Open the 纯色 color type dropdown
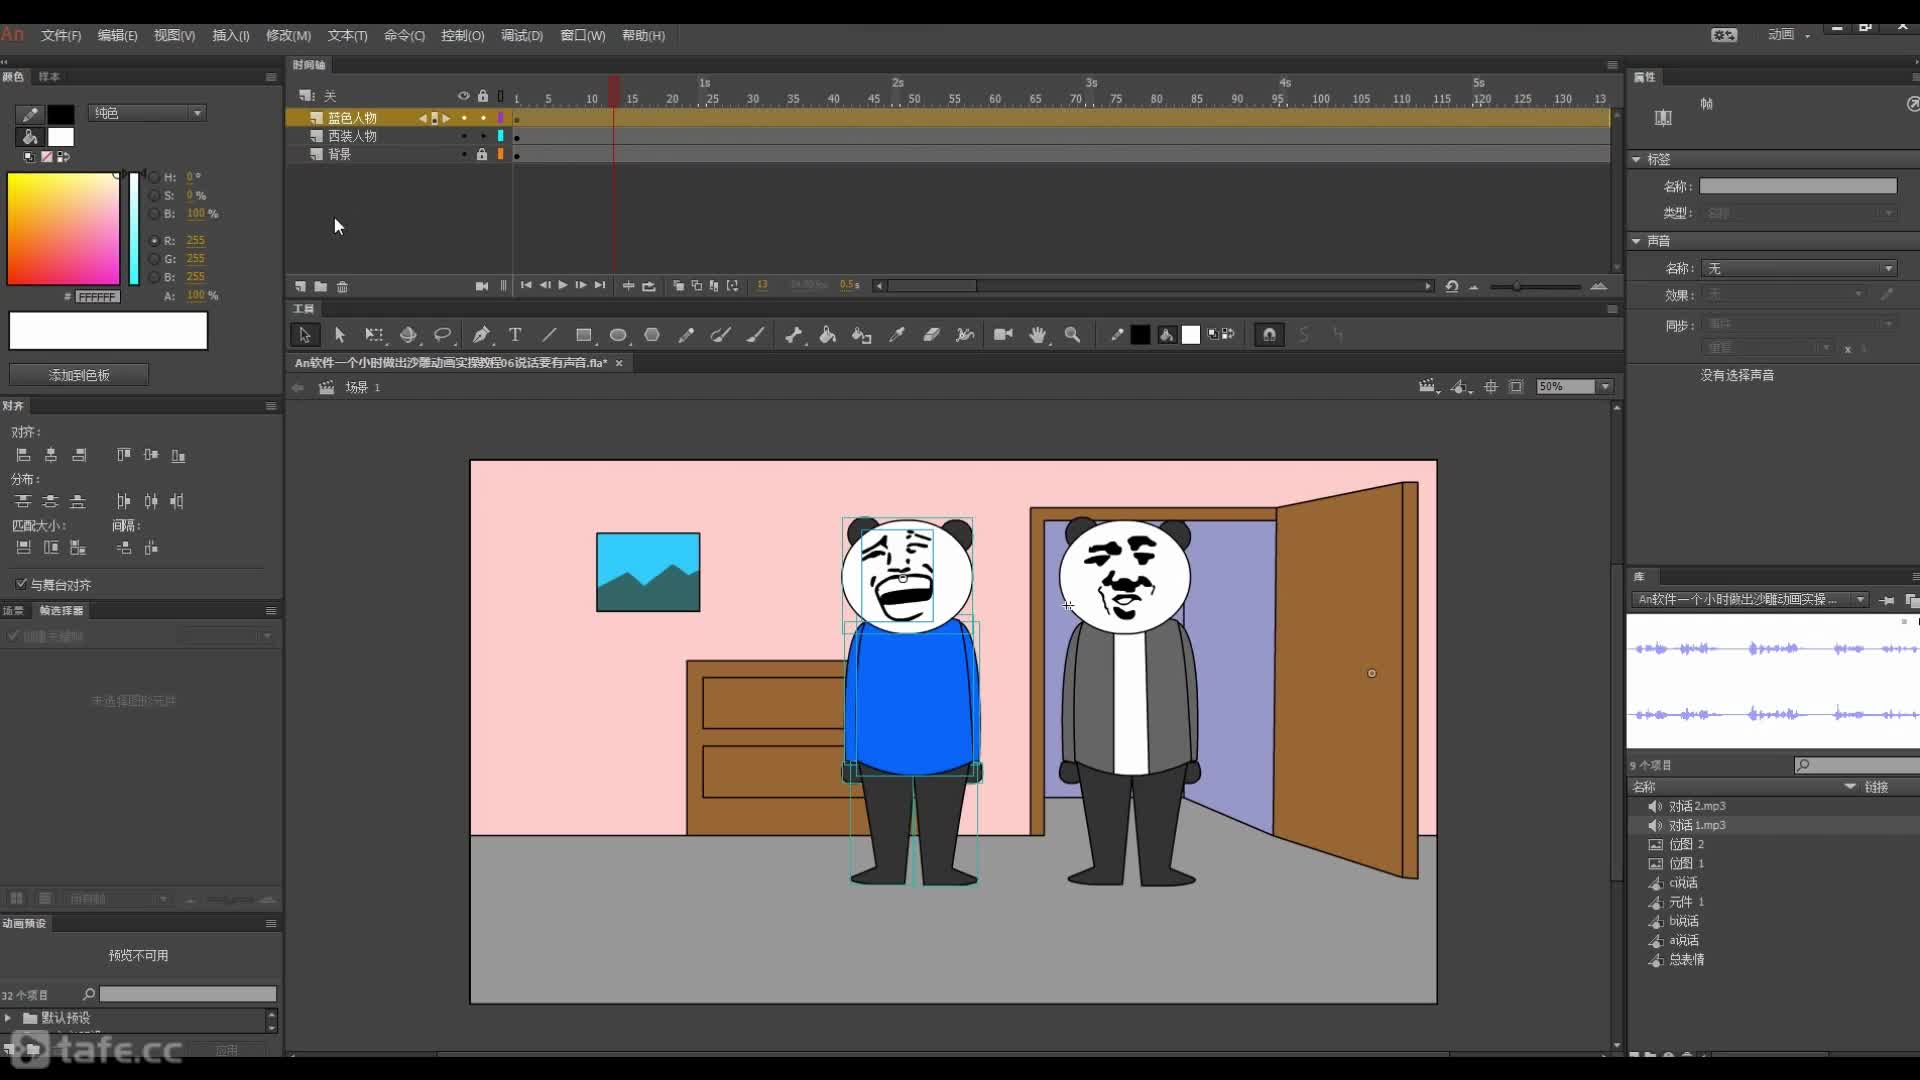 [x=147, y=113]
